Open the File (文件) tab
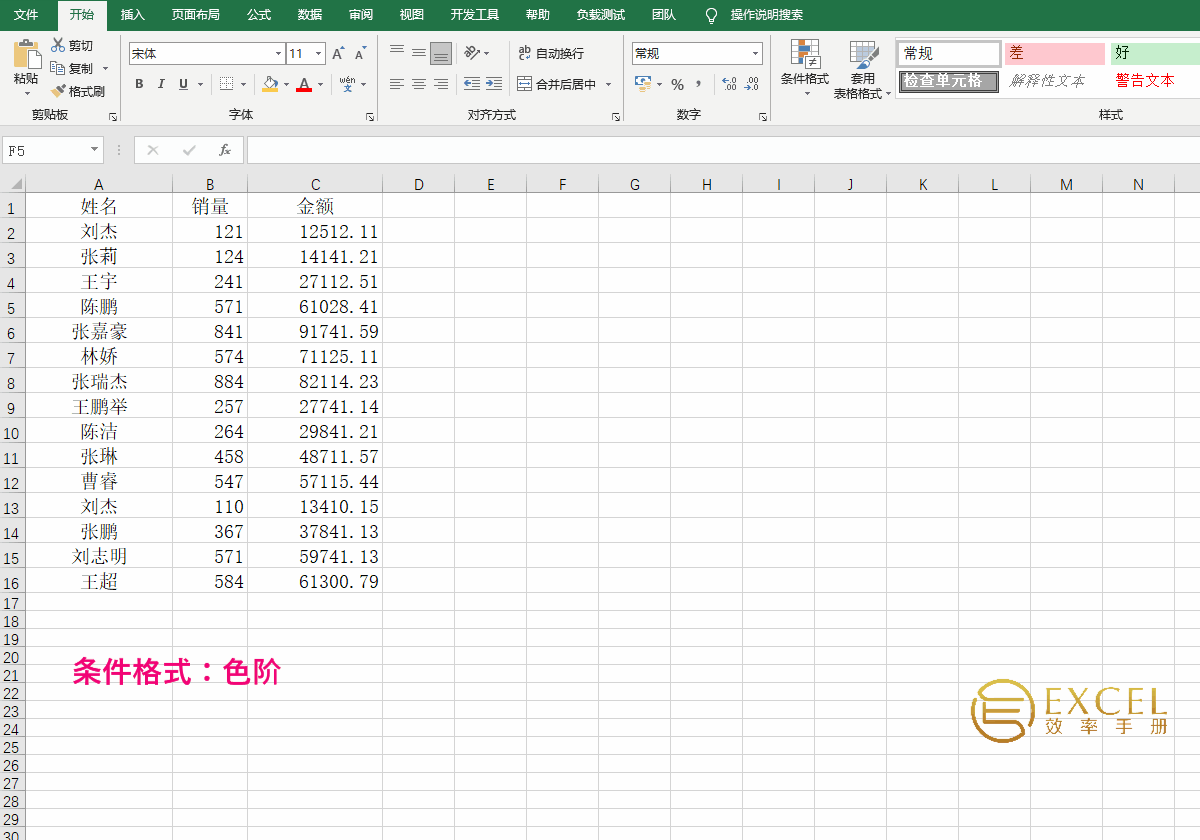This screenshot has height=840, width=1200. point(26,15)
